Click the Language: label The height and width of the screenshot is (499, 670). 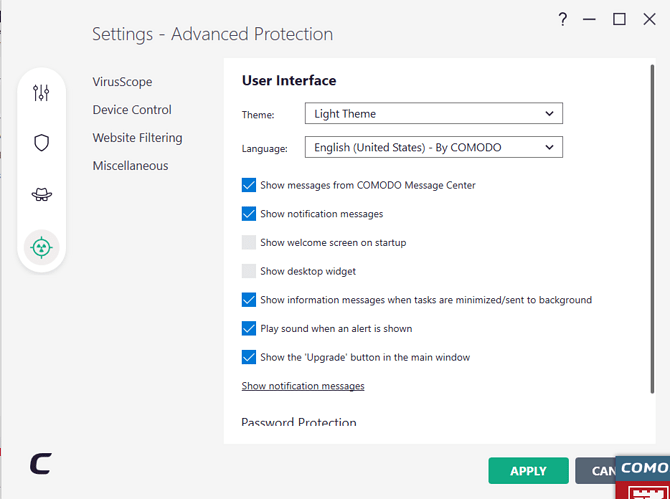coord(264,148)
